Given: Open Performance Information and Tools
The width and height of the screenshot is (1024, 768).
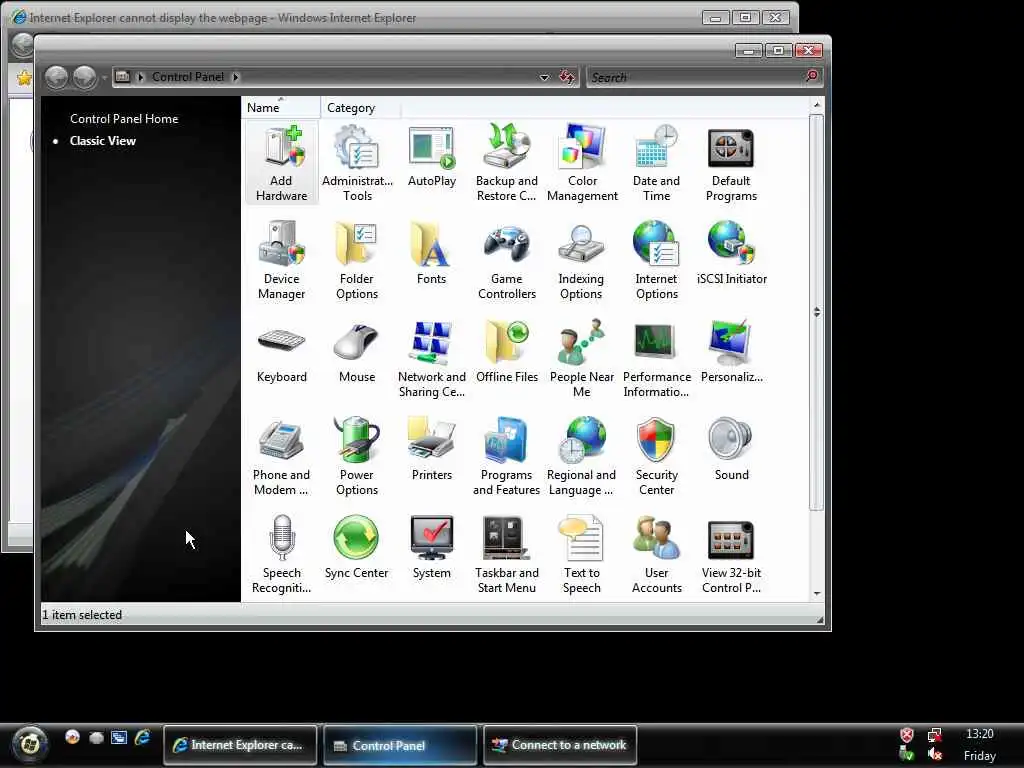Looking at the screenshot, I should coord(656,359).
